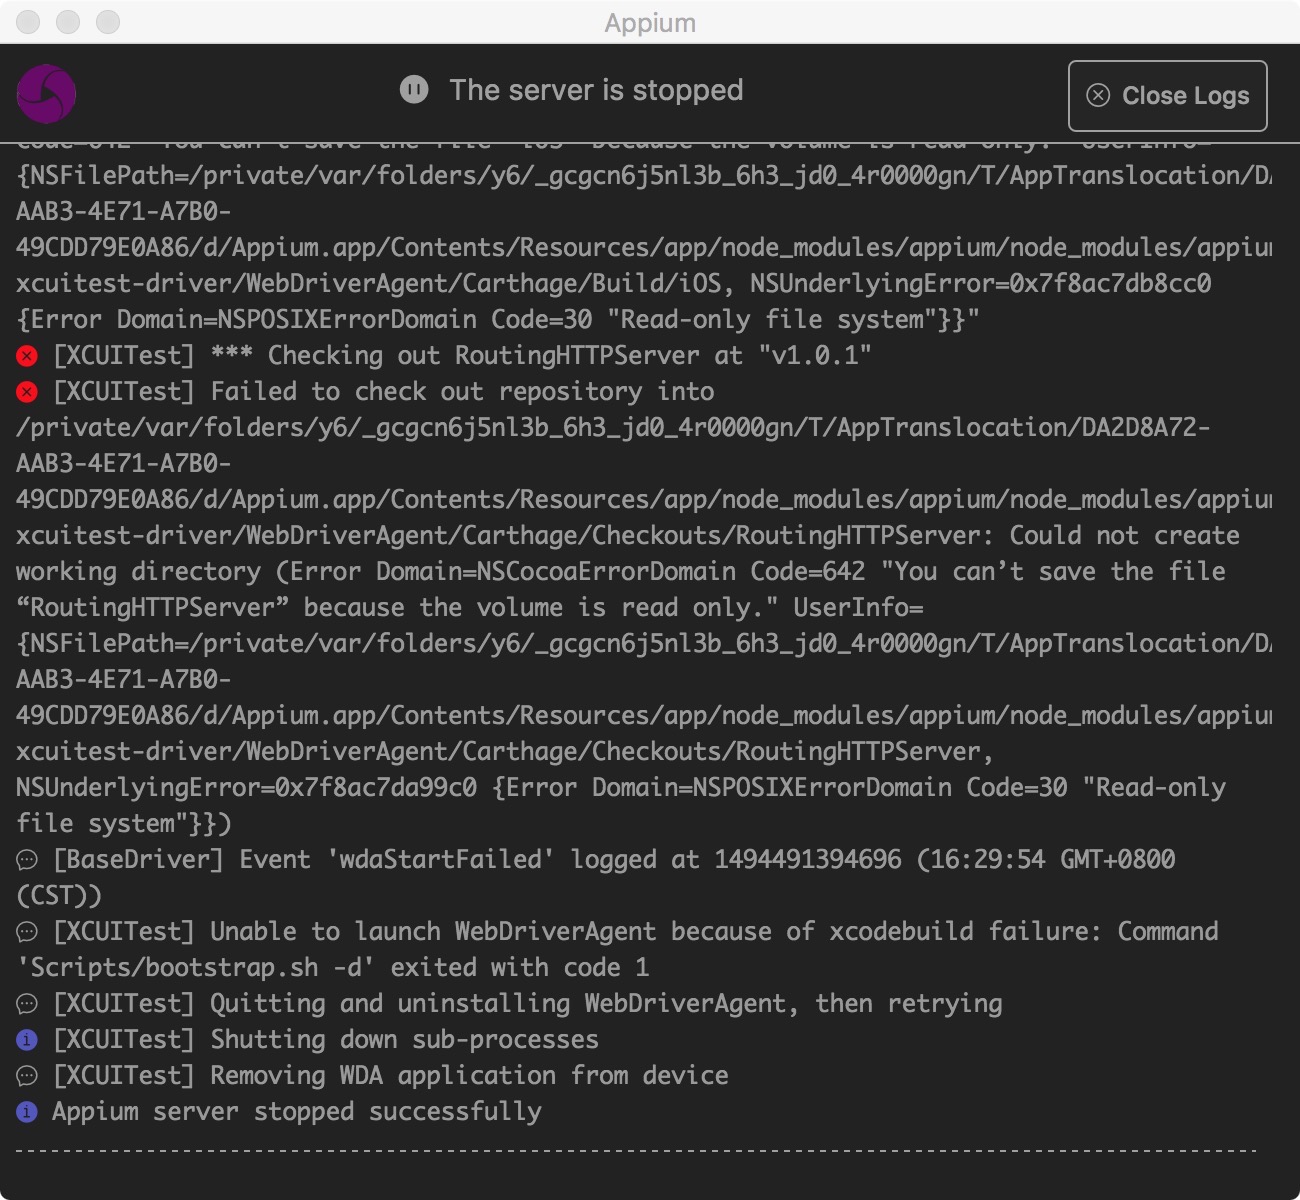Click the bubble icon beside "Quitting and uninstalling WebDriverAgent"

click(x=27, y=1004)
